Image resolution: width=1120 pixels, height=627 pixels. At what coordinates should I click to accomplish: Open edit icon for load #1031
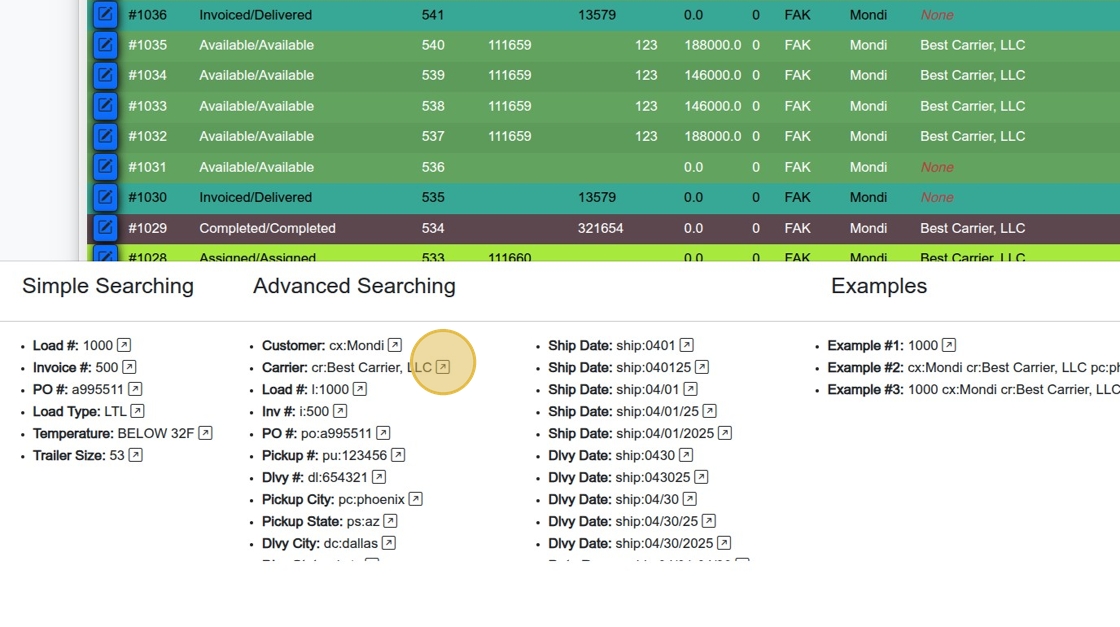105,166
